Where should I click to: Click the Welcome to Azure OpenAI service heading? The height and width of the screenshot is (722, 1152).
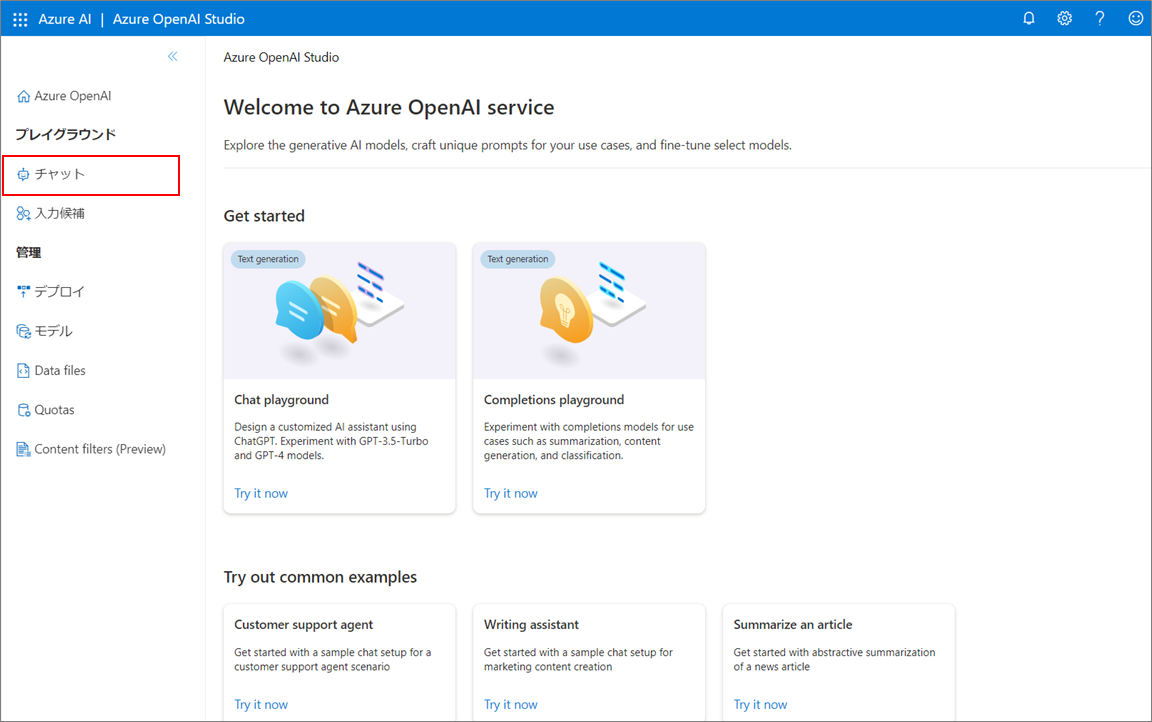389,107
